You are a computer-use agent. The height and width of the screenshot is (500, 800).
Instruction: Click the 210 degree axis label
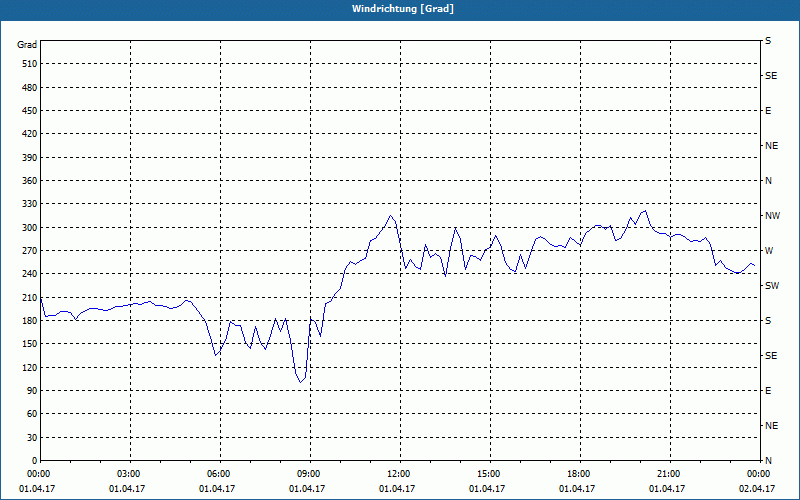[x=30, y=297]
